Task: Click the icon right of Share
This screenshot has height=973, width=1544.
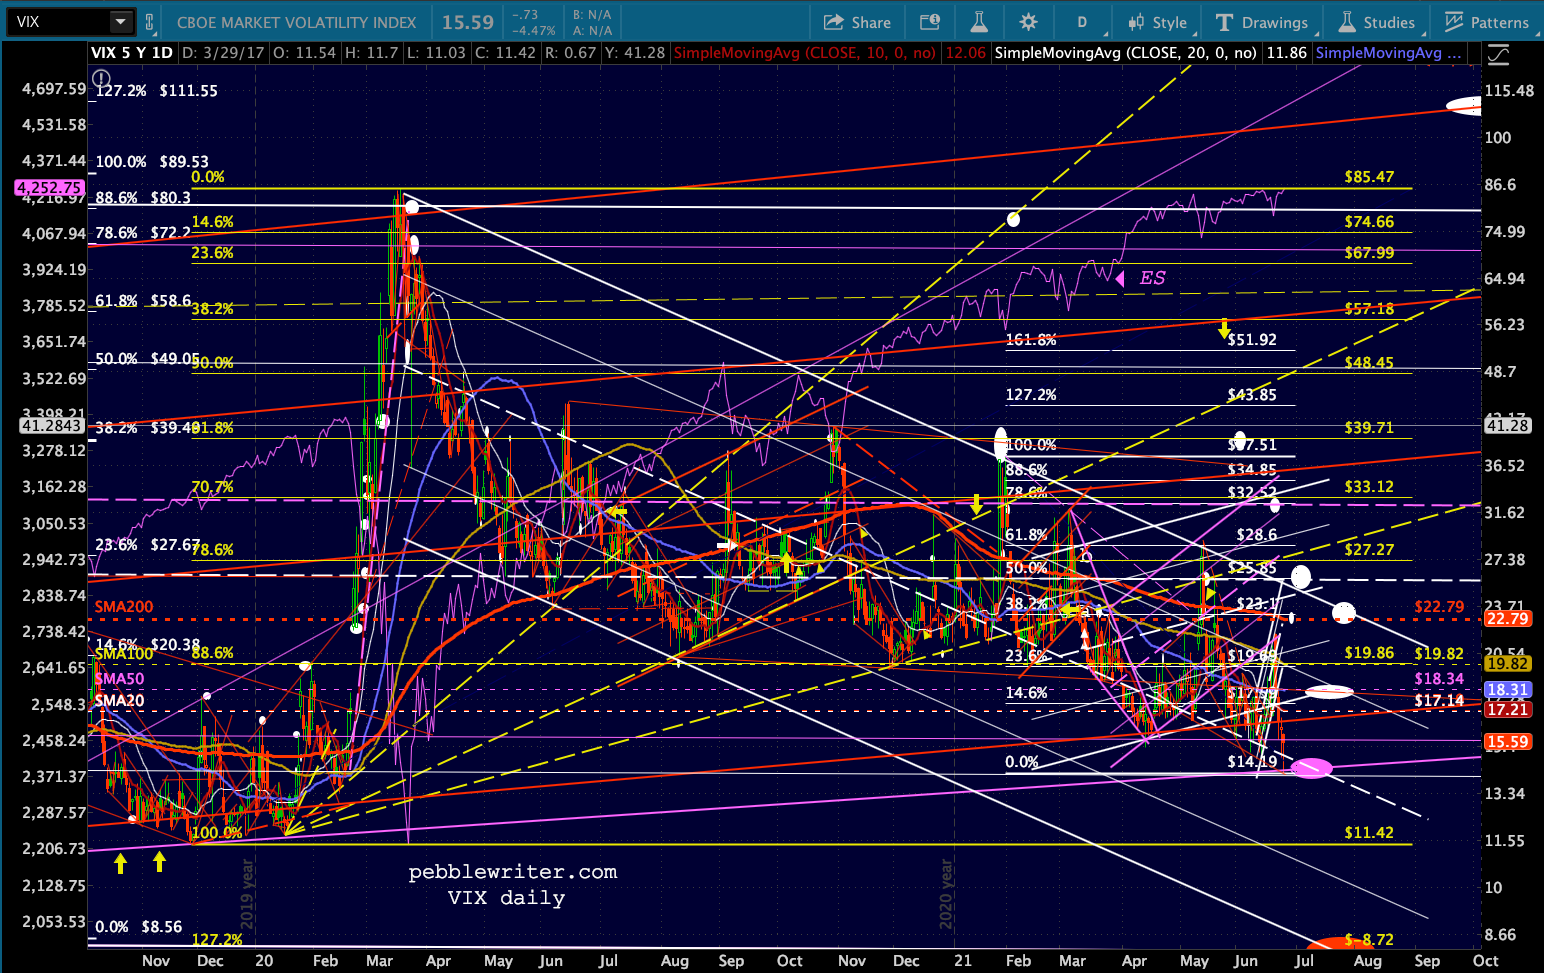Action: point(930,22)
